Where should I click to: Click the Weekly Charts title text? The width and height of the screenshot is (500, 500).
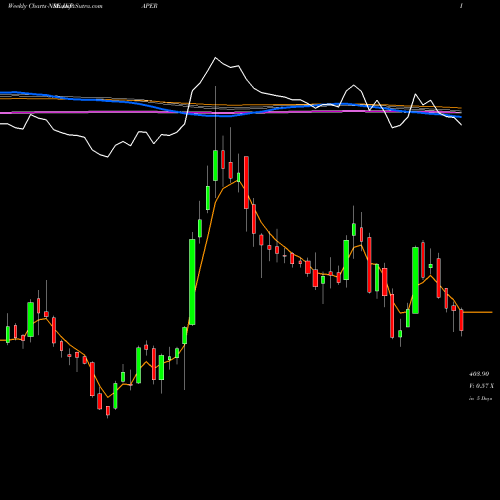click(28, 6)
